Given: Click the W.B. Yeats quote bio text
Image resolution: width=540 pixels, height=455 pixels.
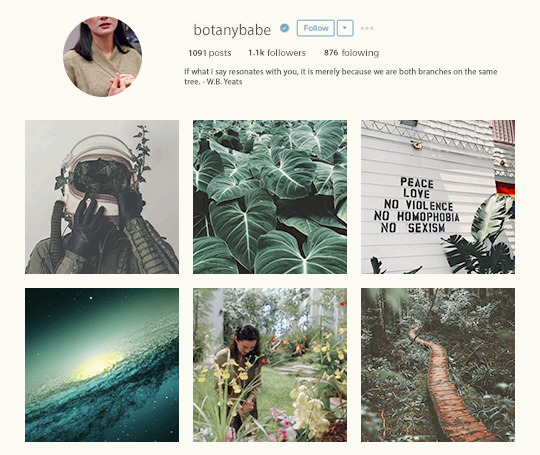Looking at the screenshot, I should (341, 76).
